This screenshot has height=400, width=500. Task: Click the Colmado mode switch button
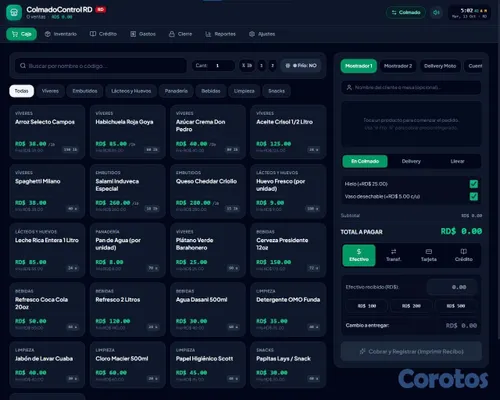coord(406,13)
